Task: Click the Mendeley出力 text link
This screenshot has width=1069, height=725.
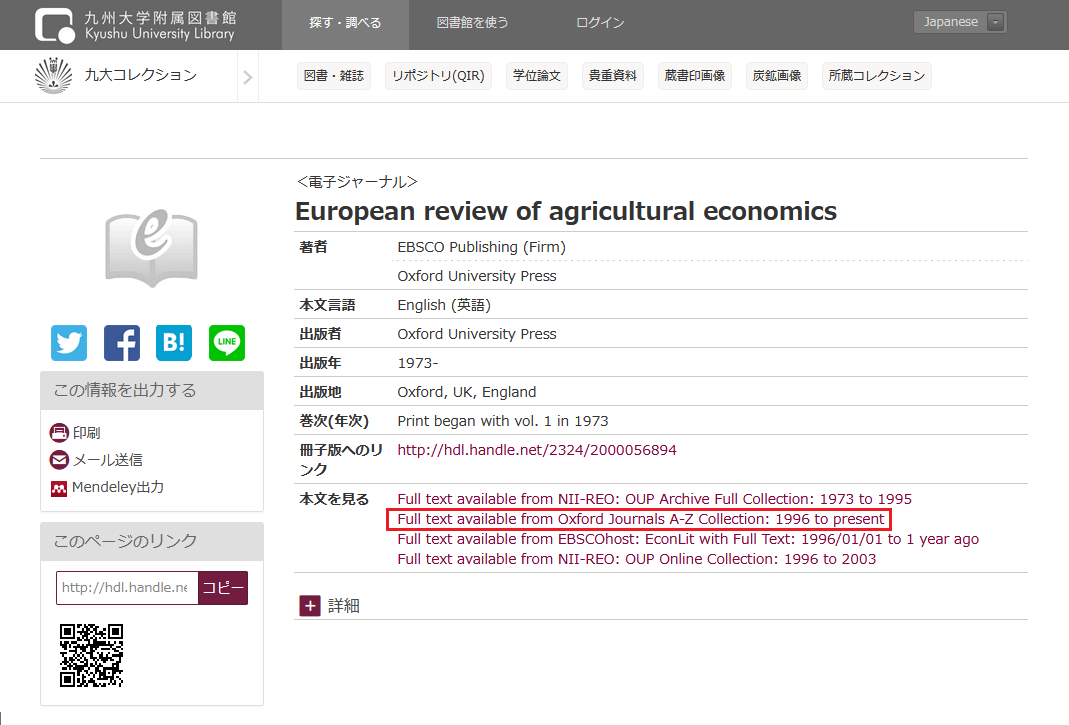Action: click(118, 487)
